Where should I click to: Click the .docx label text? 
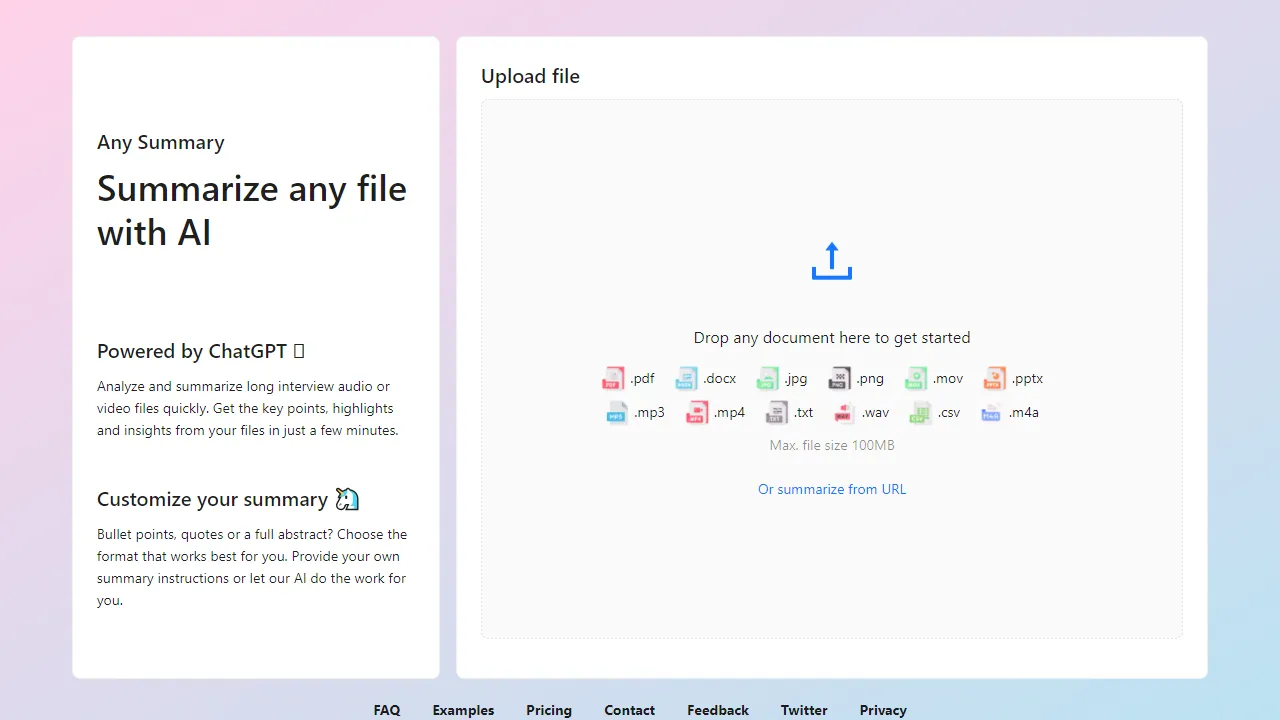(x=719, y=378)
